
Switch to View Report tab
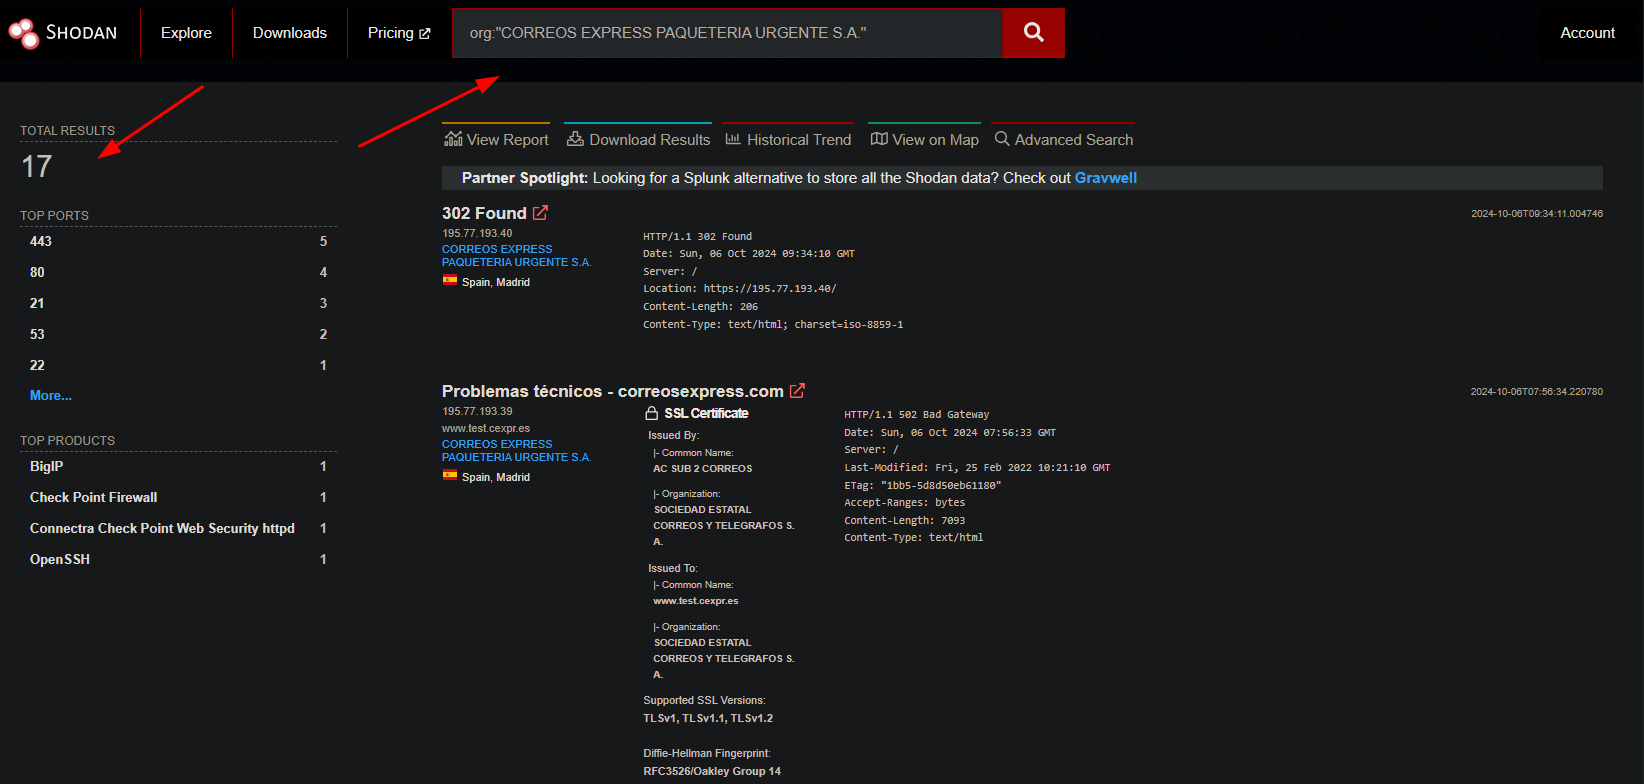coord(496,139)
